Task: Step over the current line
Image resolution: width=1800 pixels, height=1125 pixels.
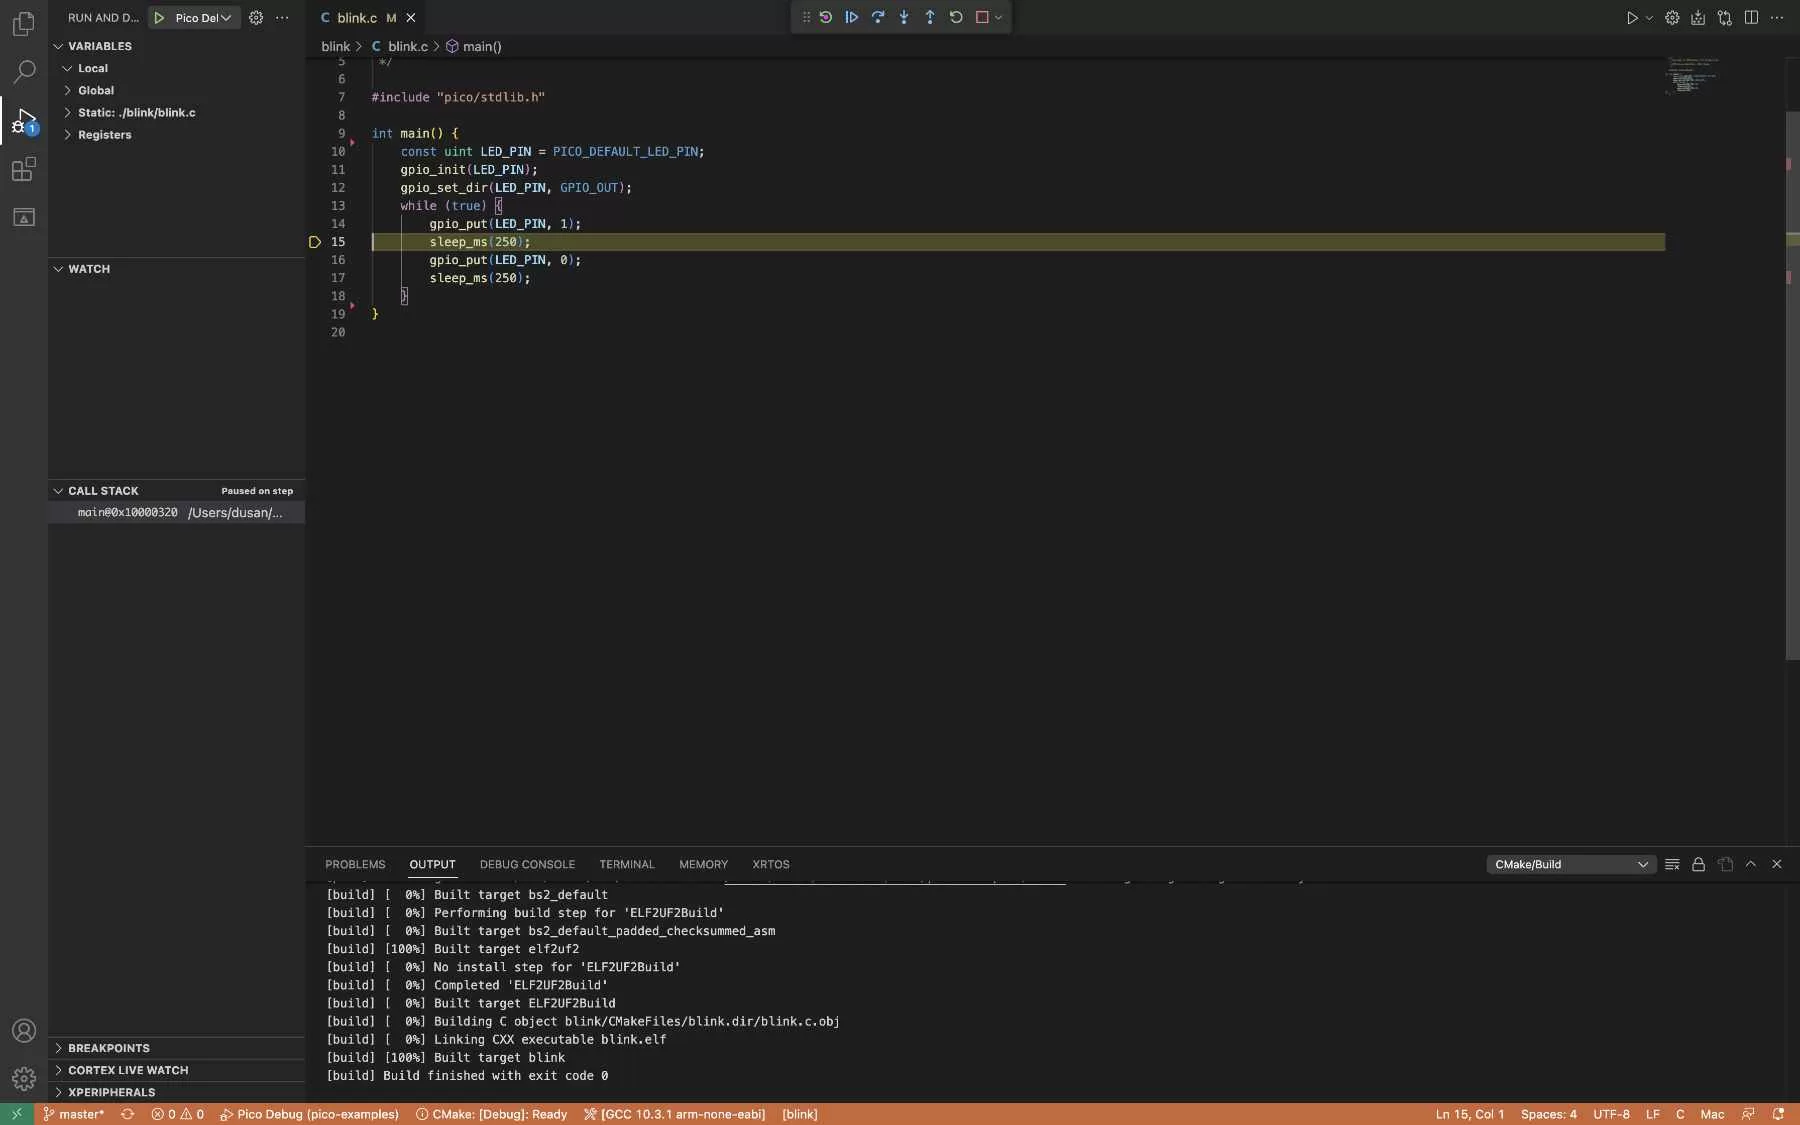Action: (878, 17)
